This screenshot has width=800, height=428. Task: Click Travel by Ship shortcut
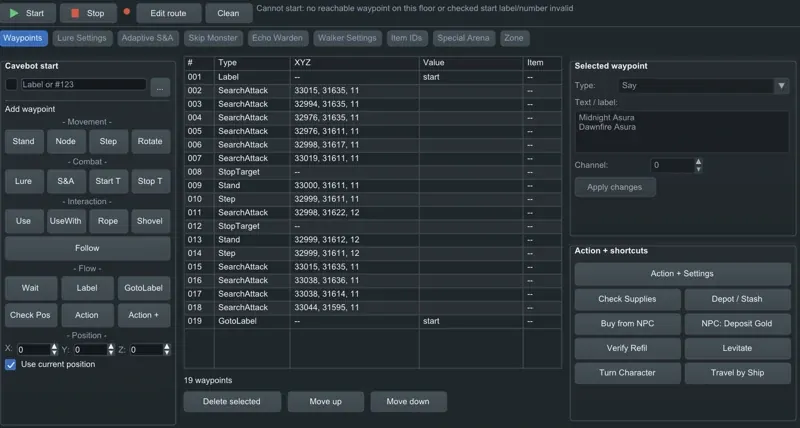click(x=737, y=373)
